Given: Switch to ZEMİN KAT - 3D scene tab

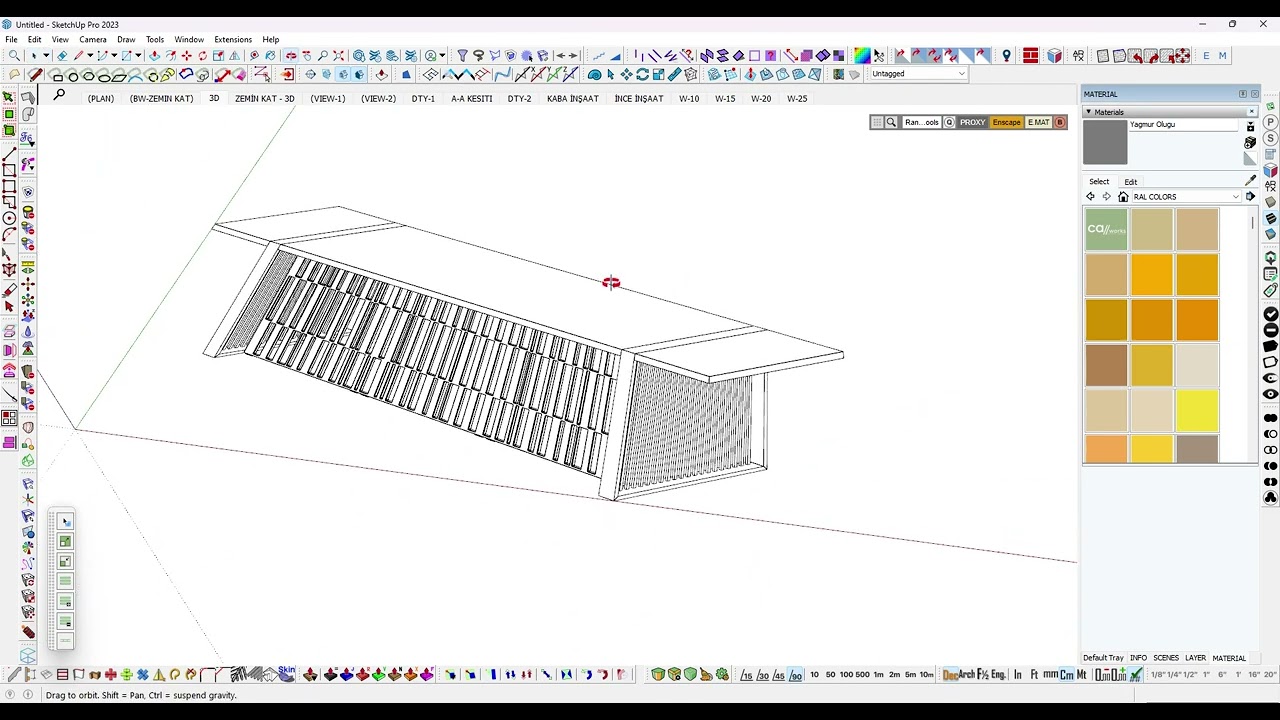Looking at the screenshot, I should (x=264, y=98).
